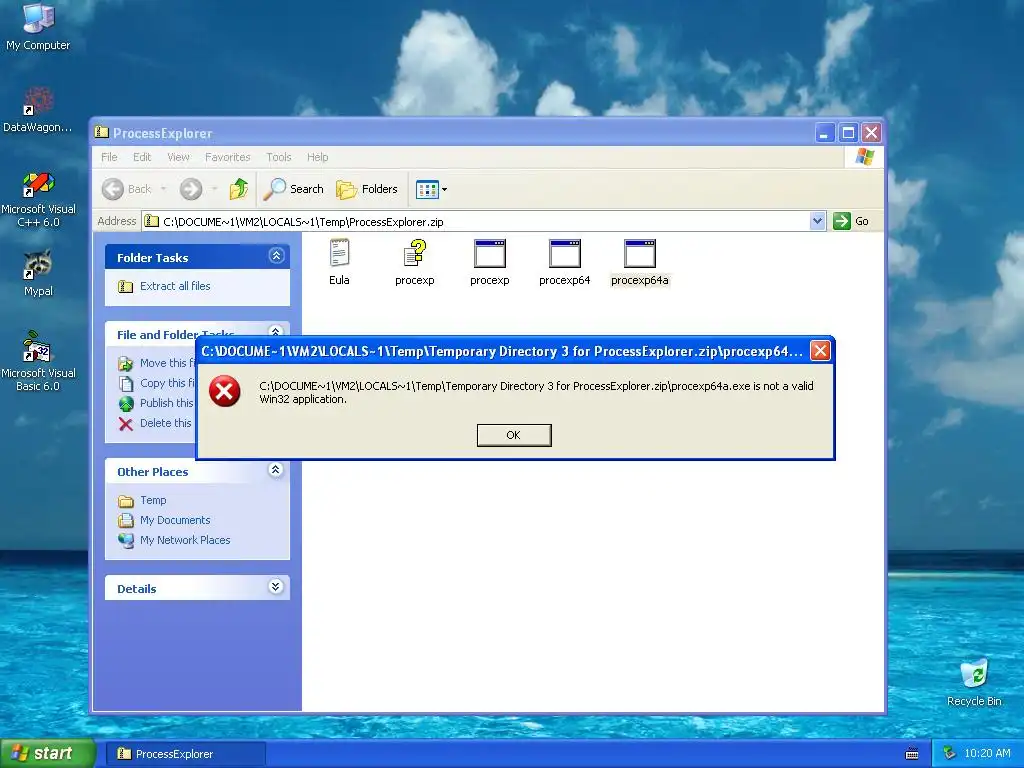Open Microsoft Visual C++ 6.0 shortcut
1024x768 pixels.
[38, 199]
